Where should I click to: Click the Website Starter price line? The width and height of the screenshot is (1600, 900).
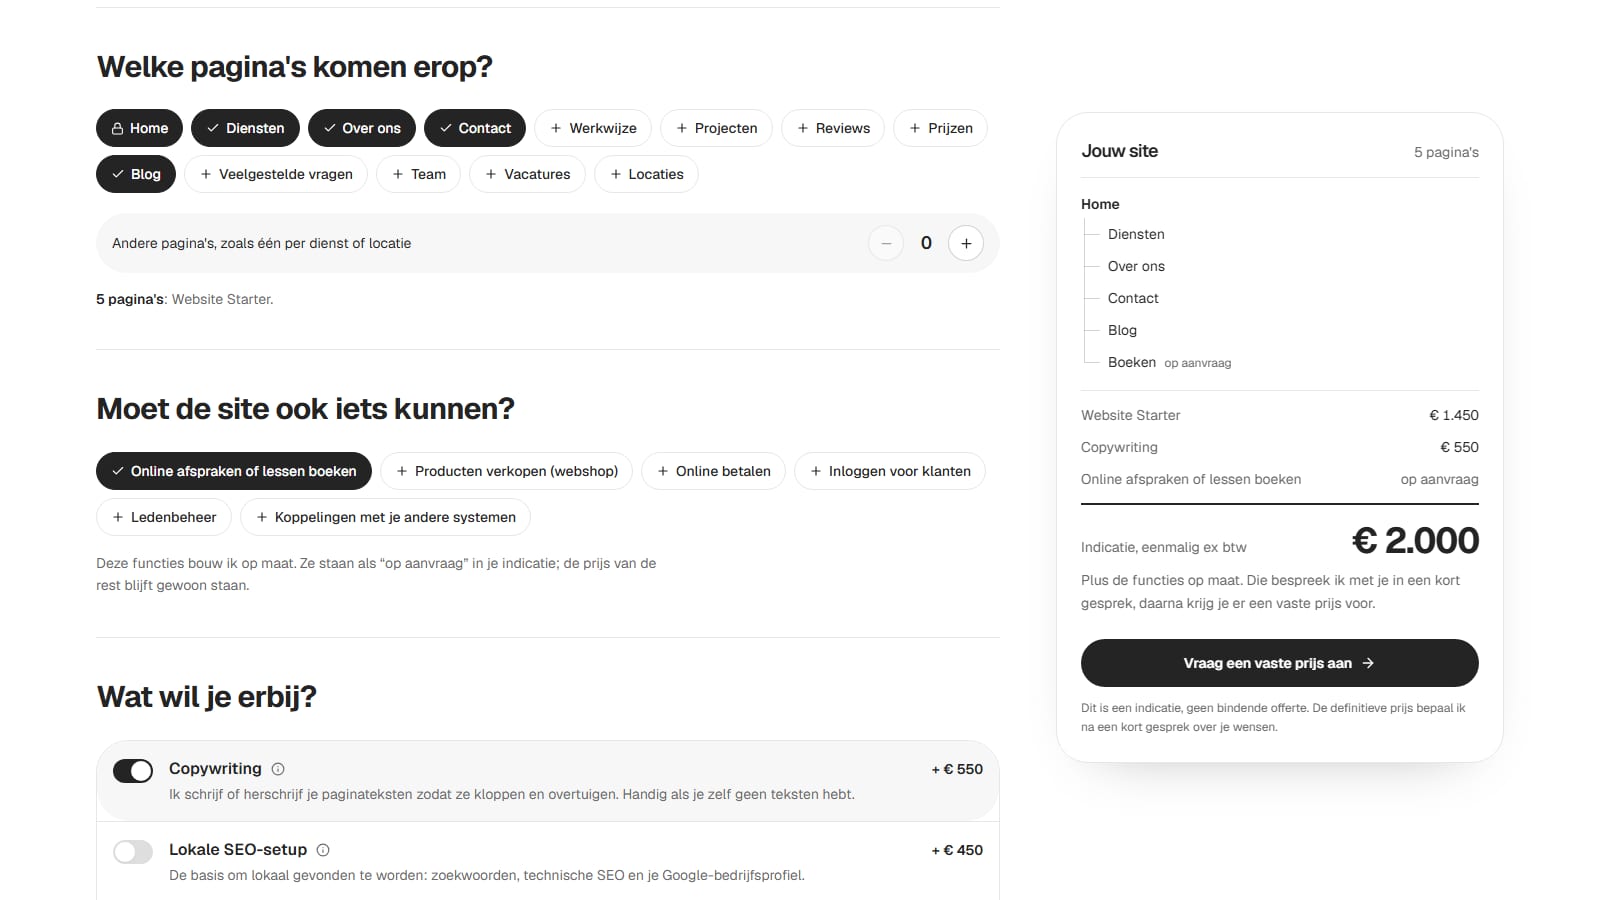click(x=1280, y=415)
